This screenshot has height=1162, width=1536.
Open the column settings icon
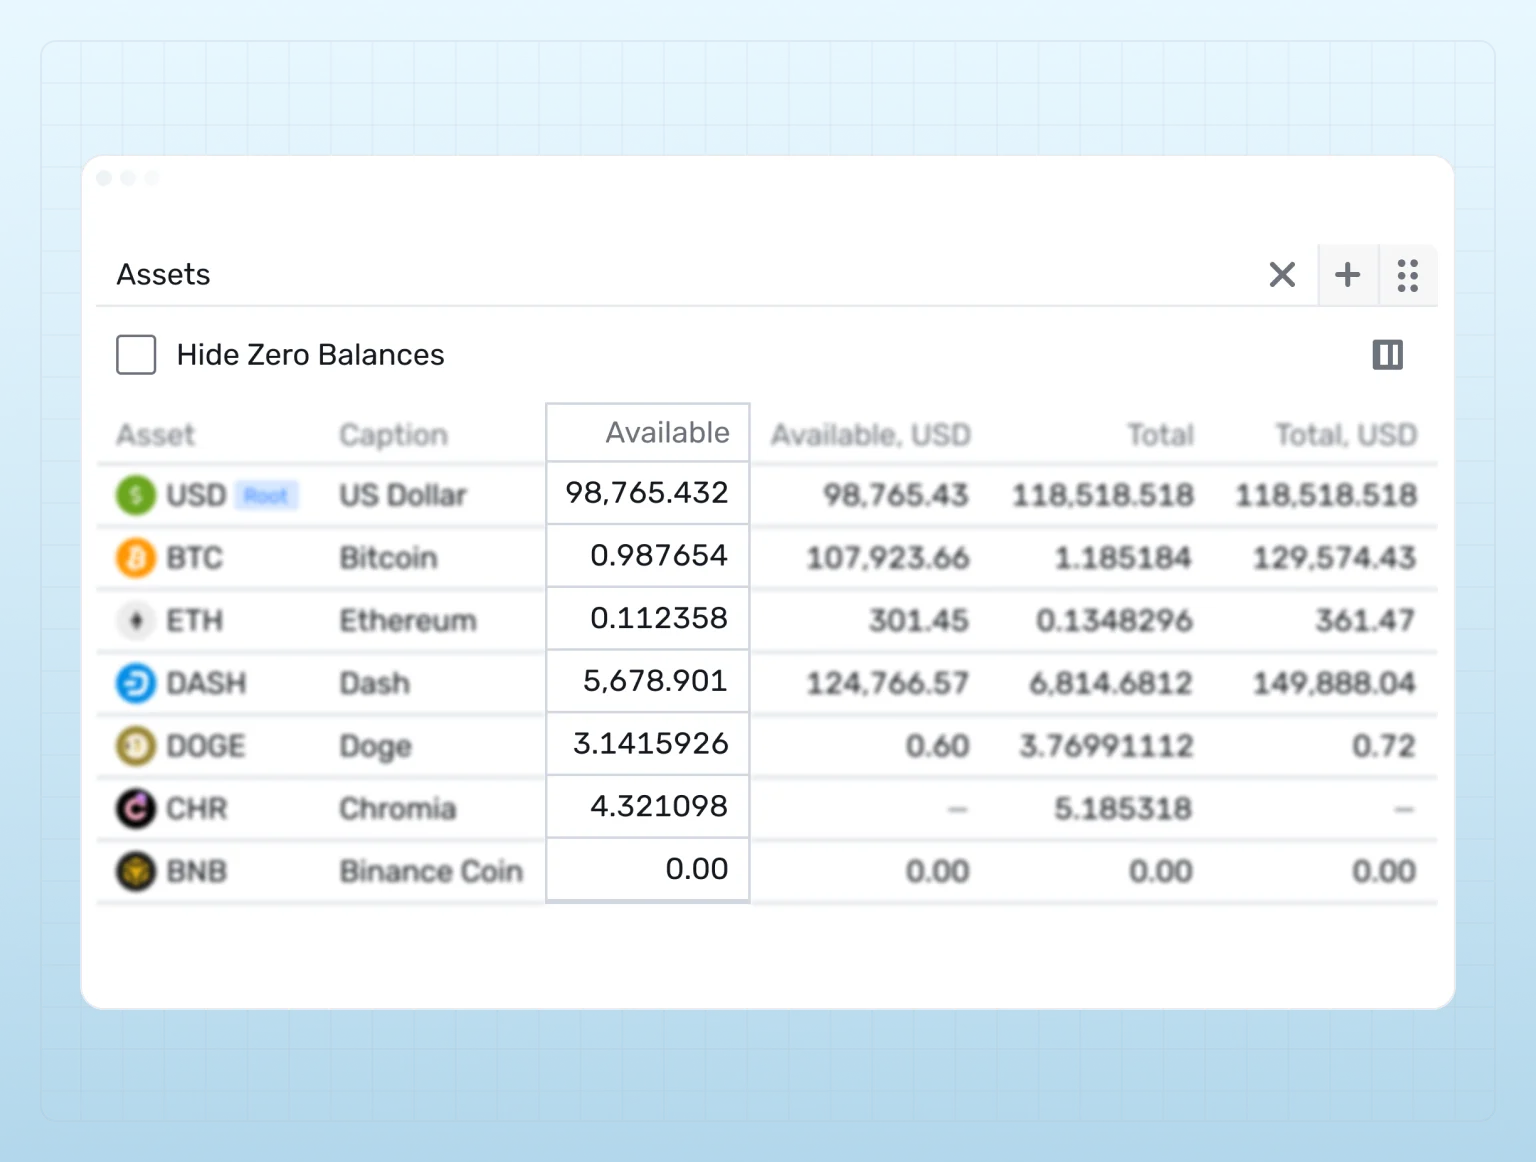pos(1388,354)
